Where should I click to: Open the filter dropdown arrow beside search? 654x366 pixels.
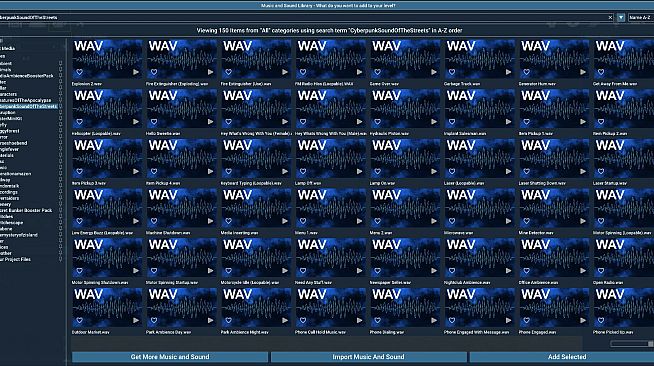click(621, 18)
